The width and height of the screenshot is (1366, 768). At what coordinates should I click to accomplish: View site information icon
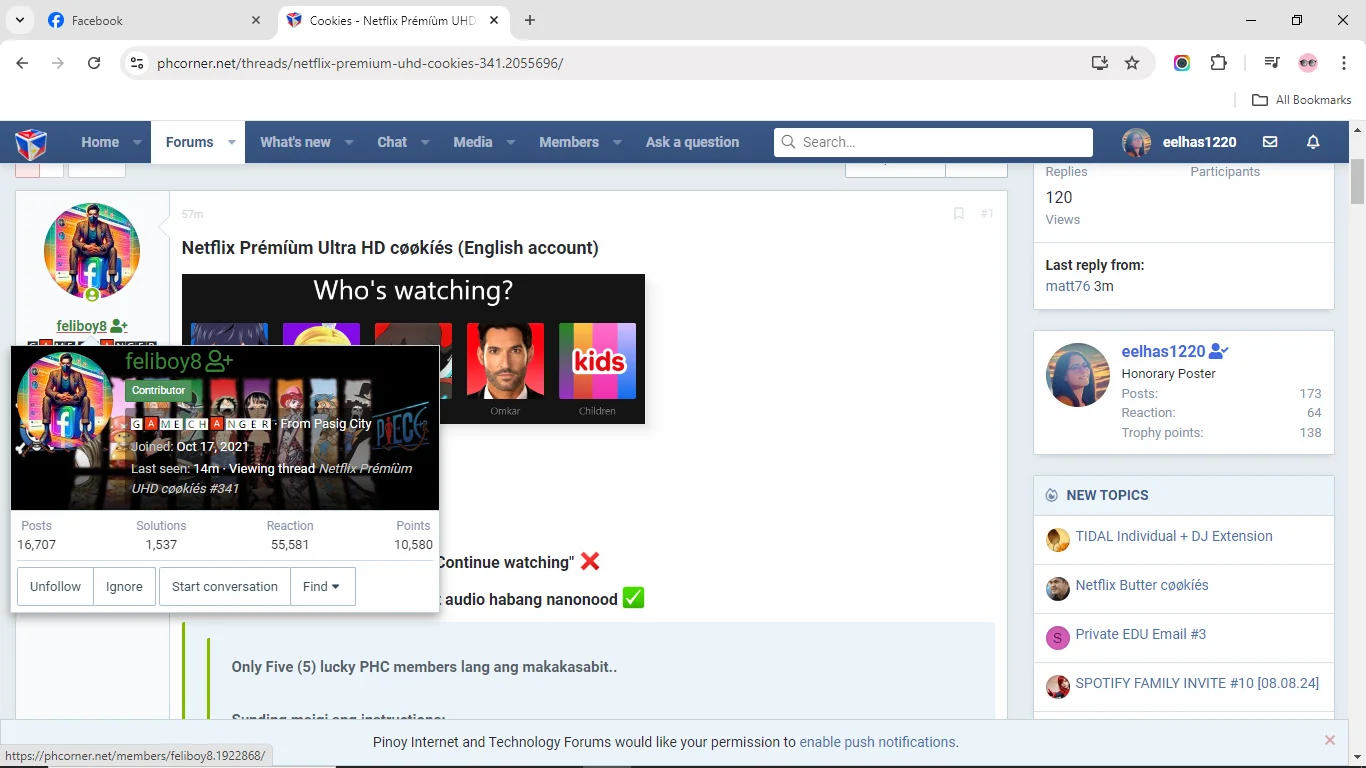[x=137, y=63]
